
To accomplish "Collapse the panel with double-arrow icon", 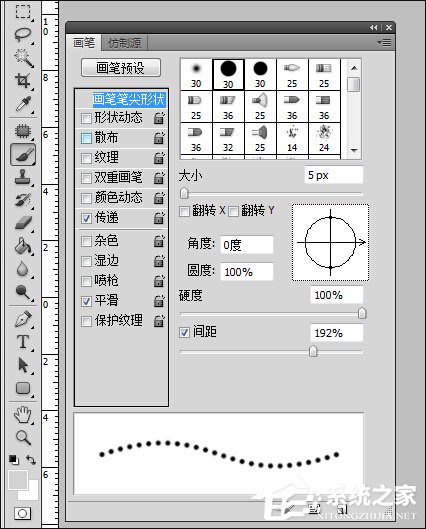I will coord(373,28).
